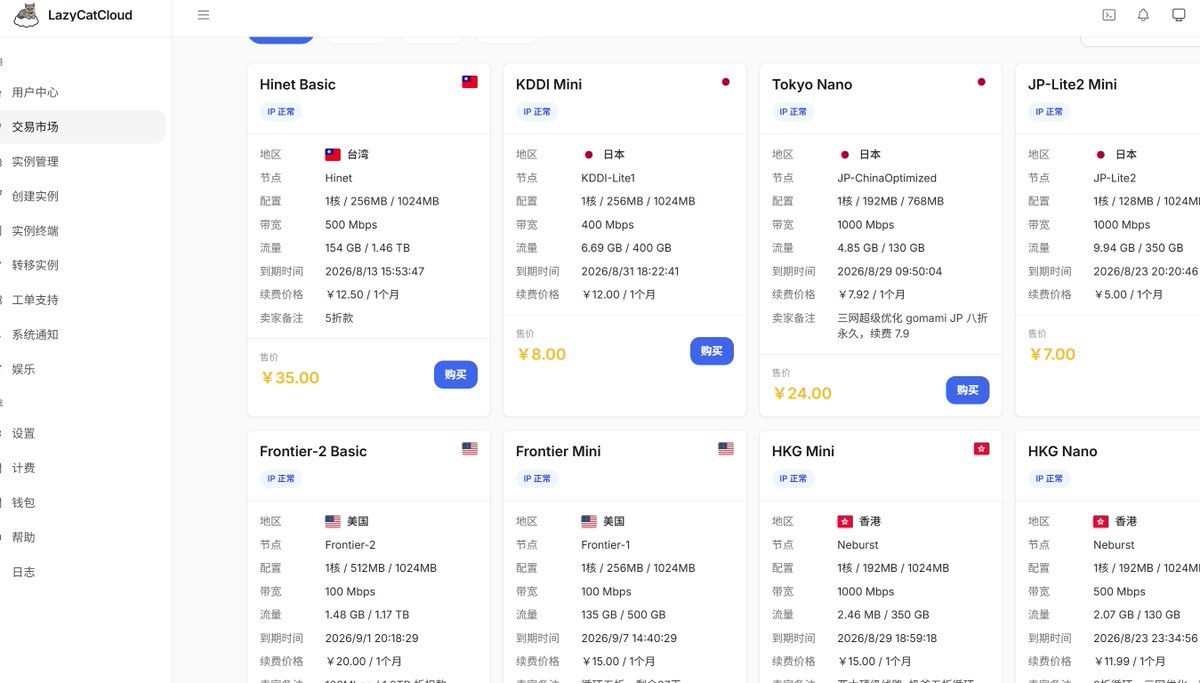The image size is (1200, 683).
Task: Click expiry 2026/8/13 15:53:47
Action: (375, 271)
